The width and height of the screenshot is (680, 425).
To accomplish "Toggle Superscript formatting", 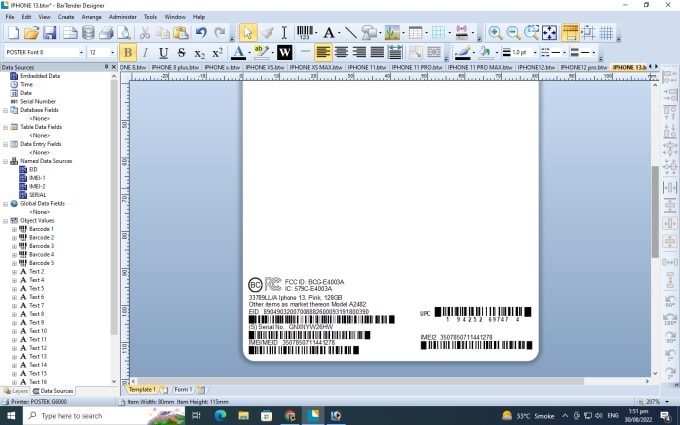I will click(x=217, y=52).
